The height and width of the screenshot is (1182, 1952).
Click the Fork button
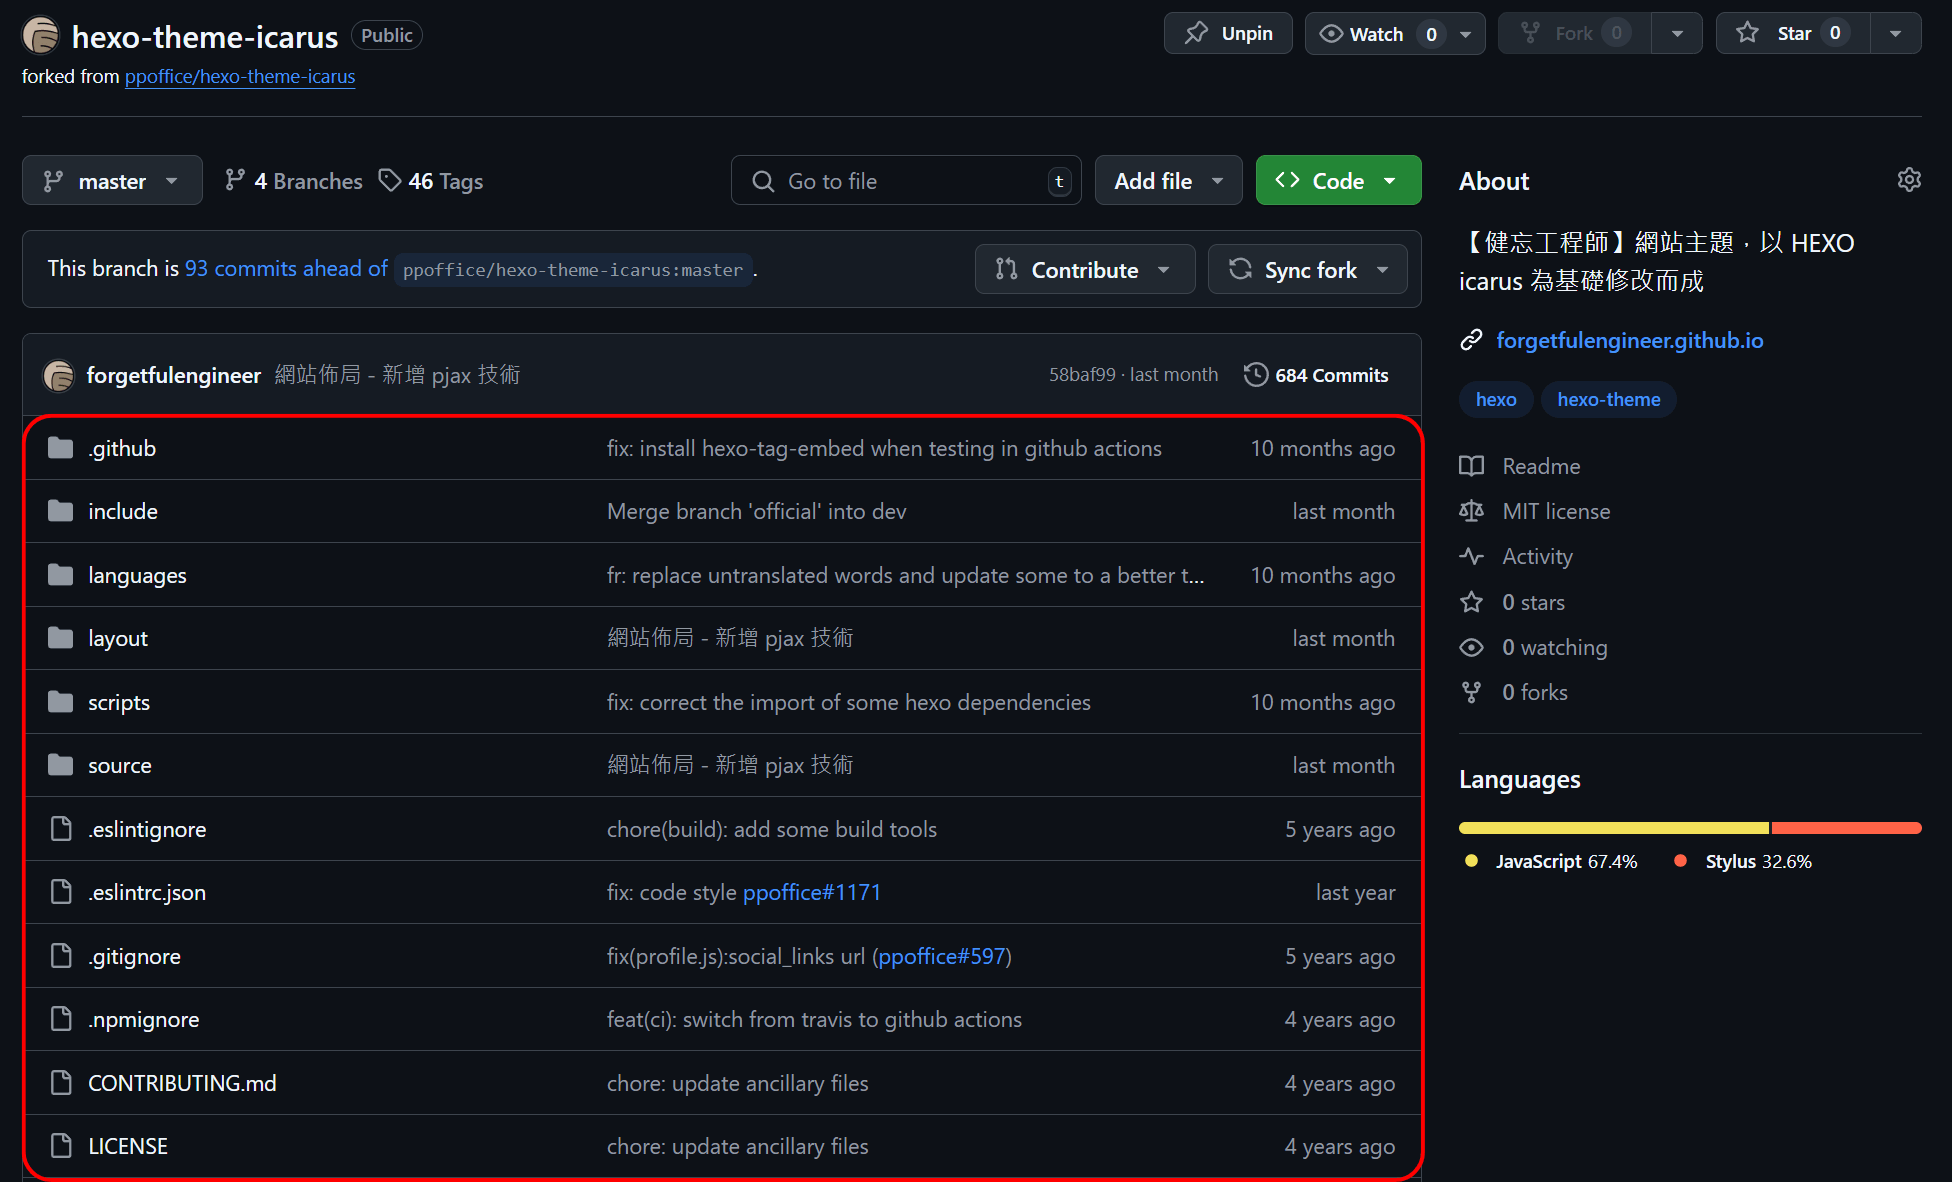(1574, 34)
